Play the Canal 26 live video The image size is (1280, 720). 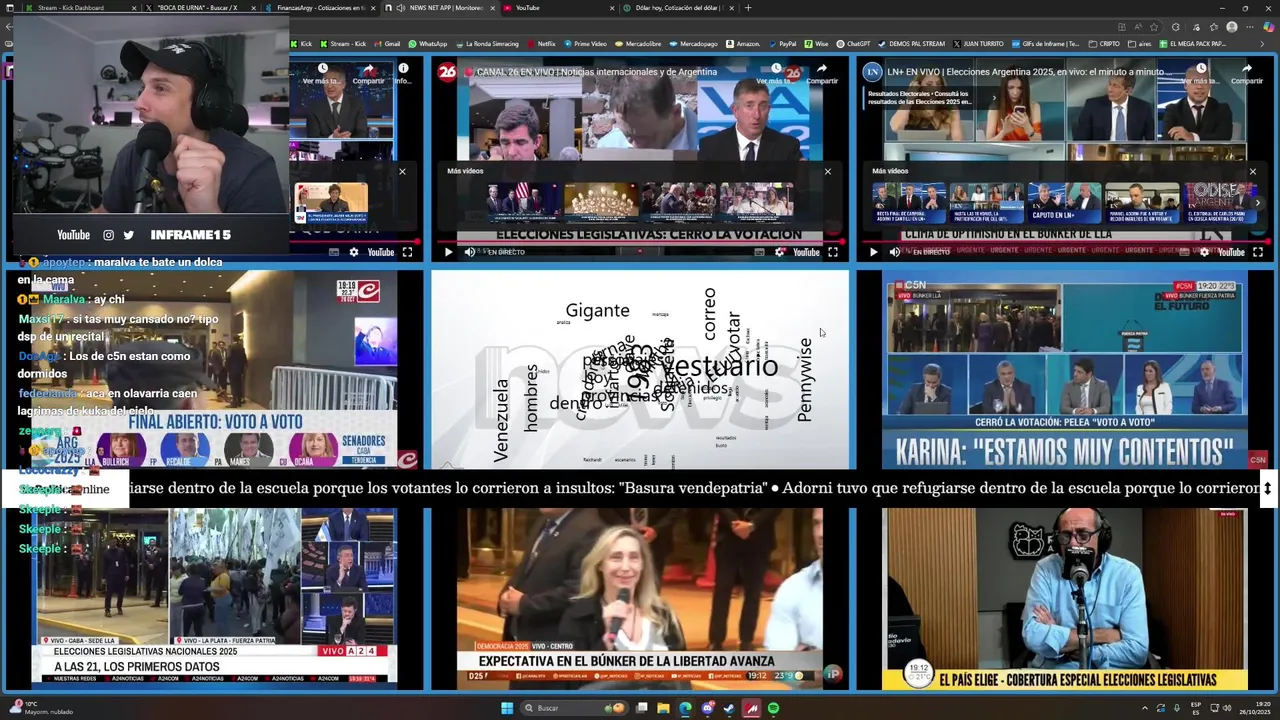pyautogui.click(x=448, y=252)
